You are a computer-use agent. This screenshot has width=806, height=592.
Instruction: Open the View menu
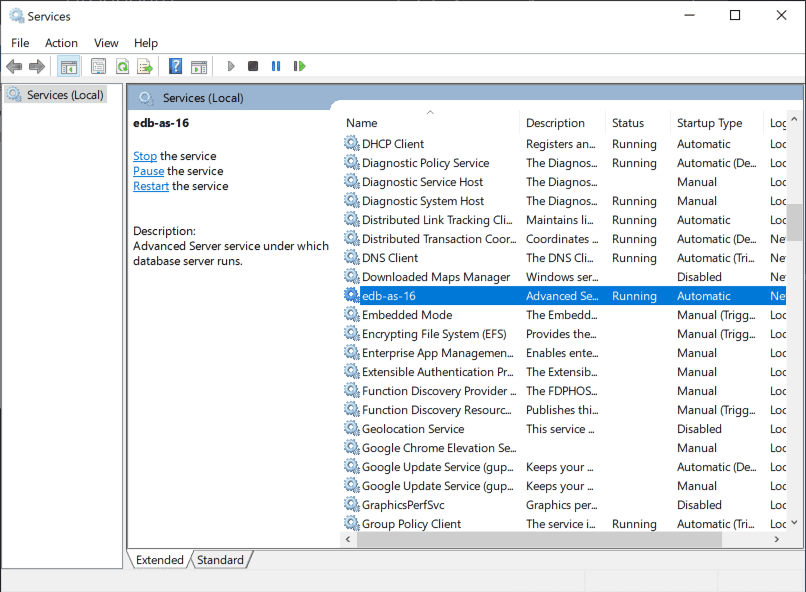(x=106, y=43)
